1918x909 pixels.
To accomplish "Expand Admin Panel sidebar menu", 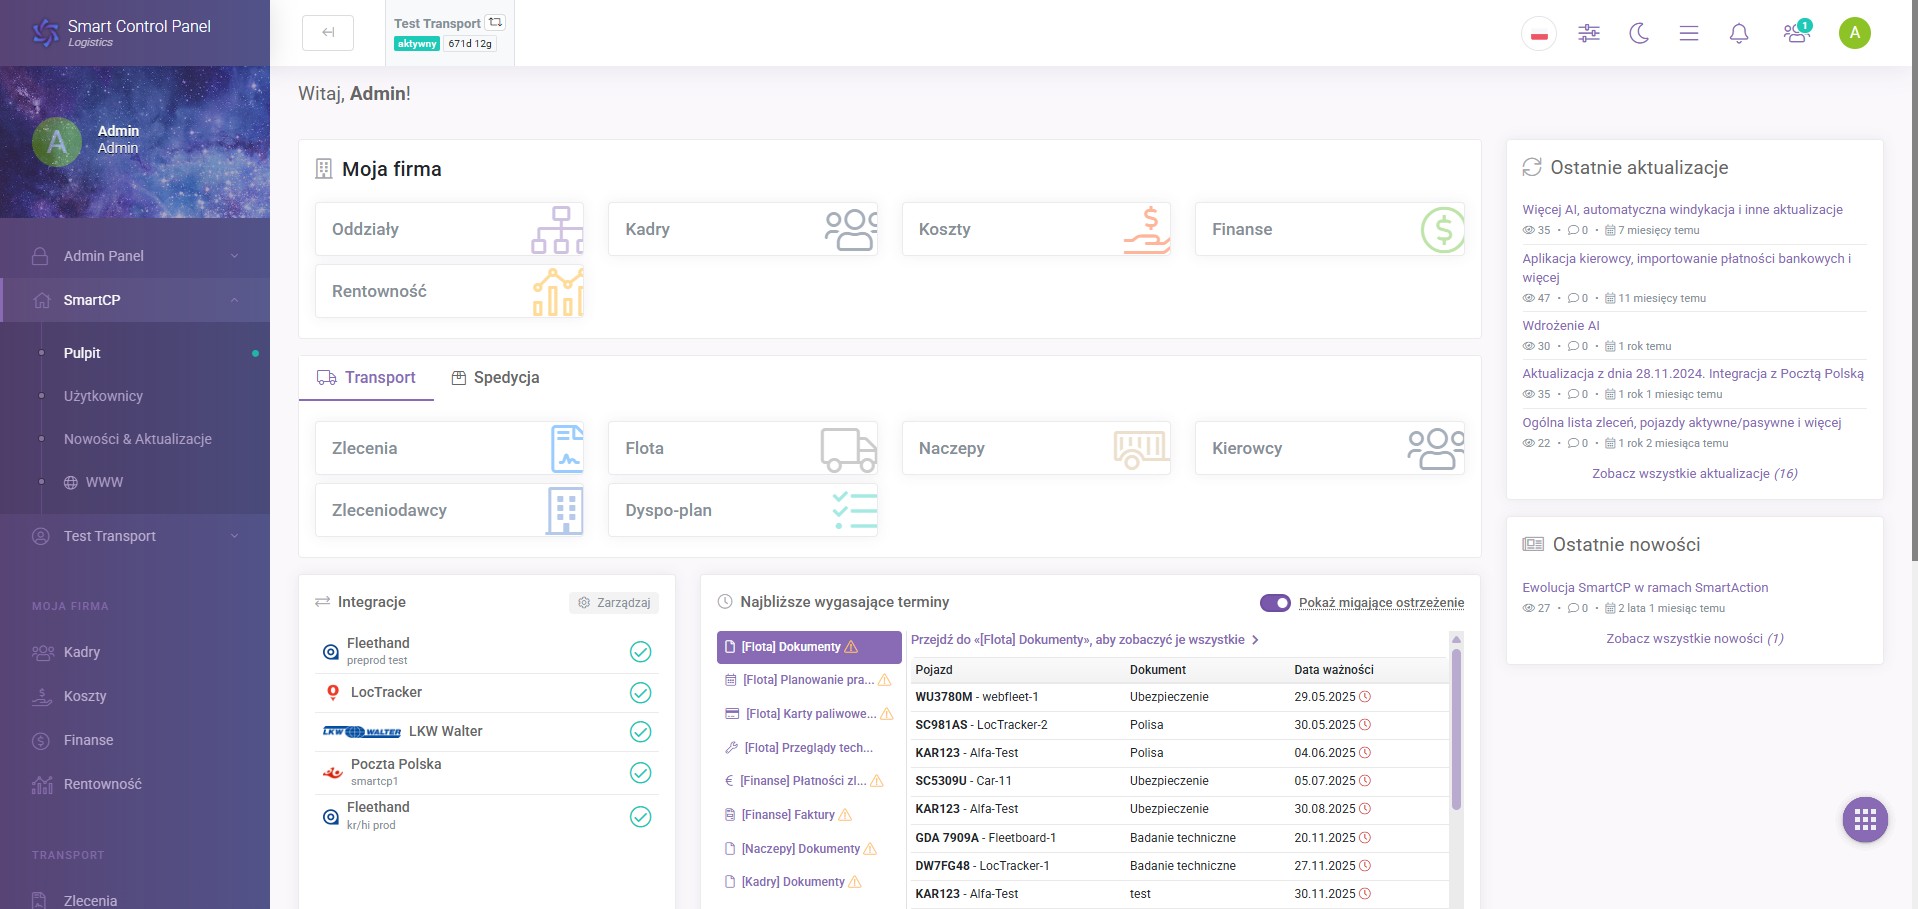I will 135,256.
